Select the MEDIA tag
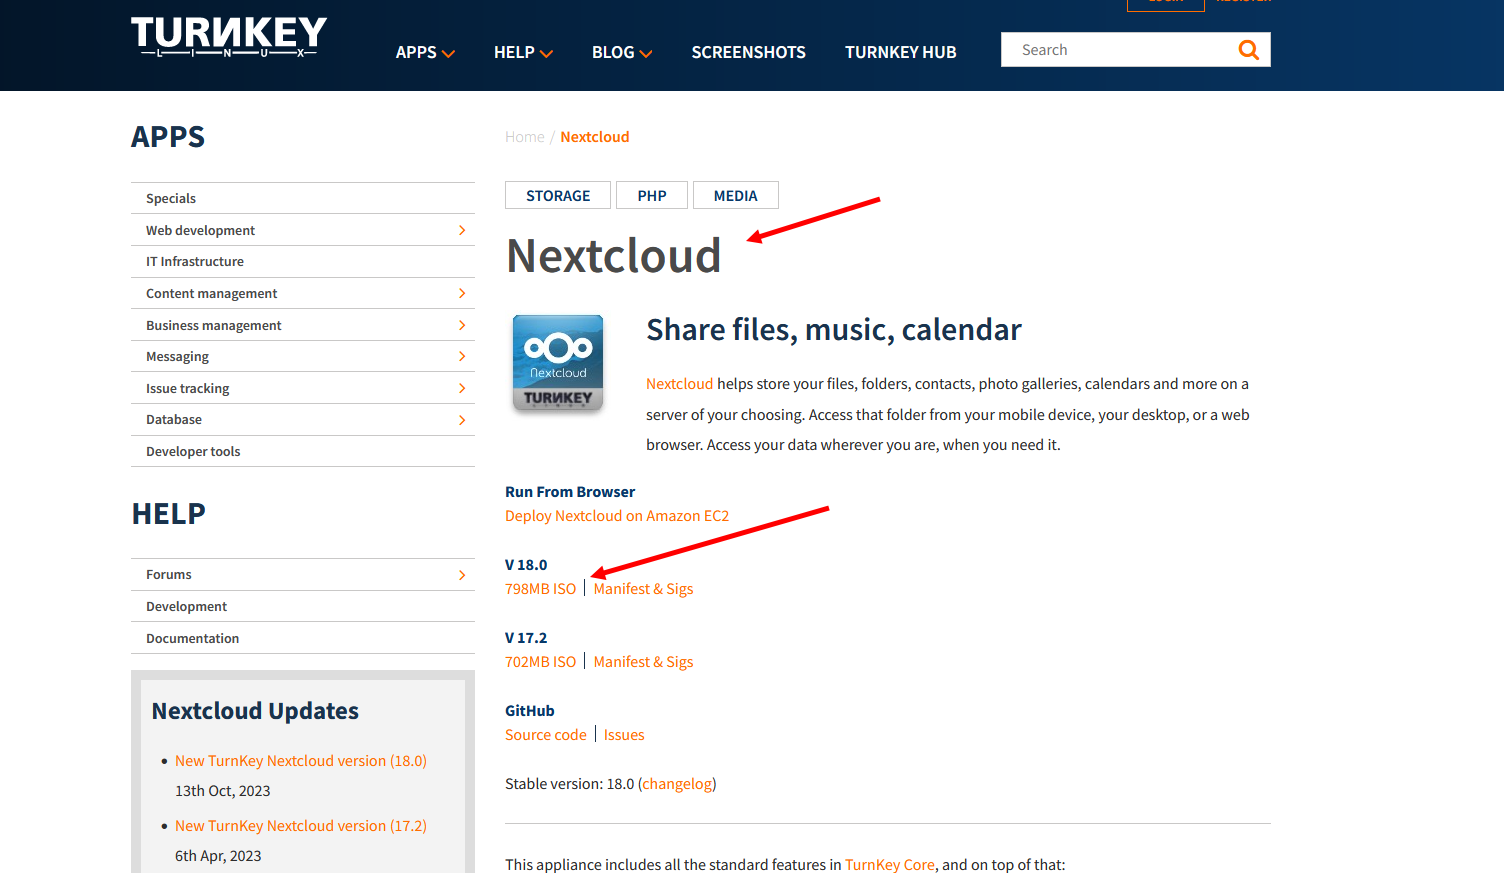The image size is (1504, 873). point(735,196)
